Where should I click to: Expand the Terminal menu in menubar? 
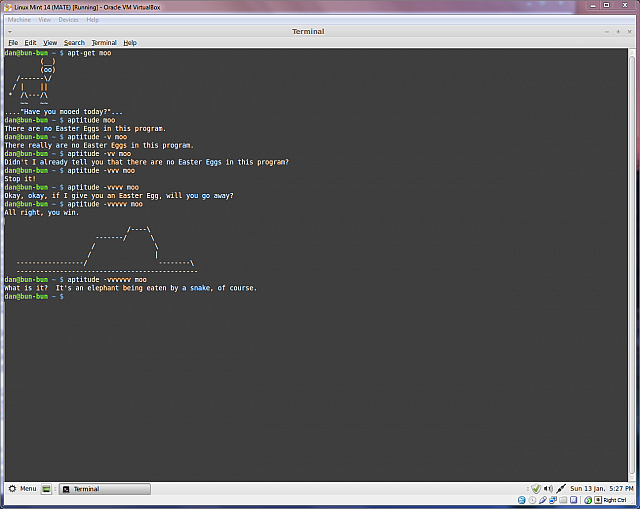(104, 43)
